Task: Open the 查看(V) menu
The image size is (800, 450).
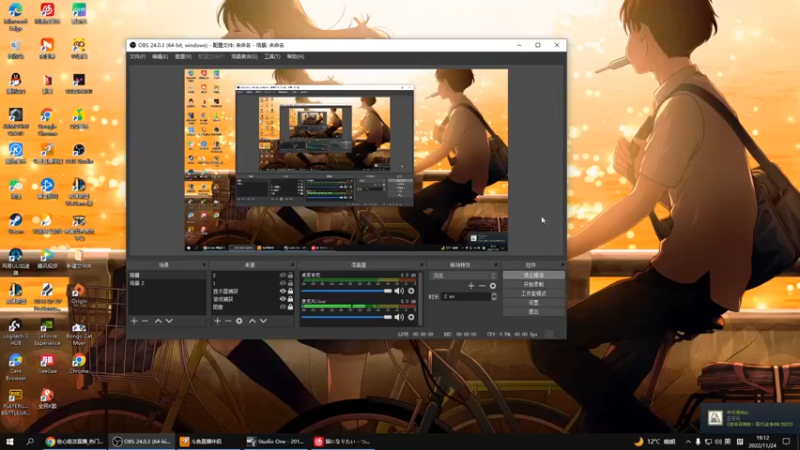Action: [x=183, y=57]
